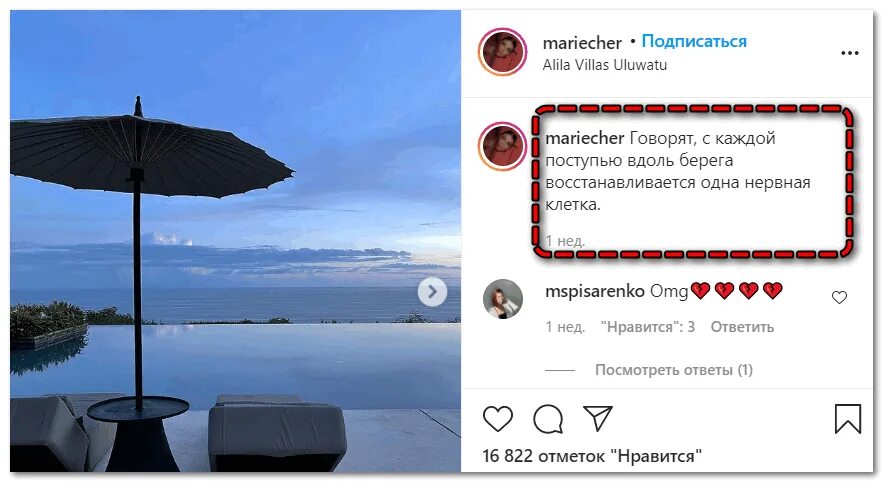
Task: Open comments via the speech bubble icon
Action: [x=548, y=418]
